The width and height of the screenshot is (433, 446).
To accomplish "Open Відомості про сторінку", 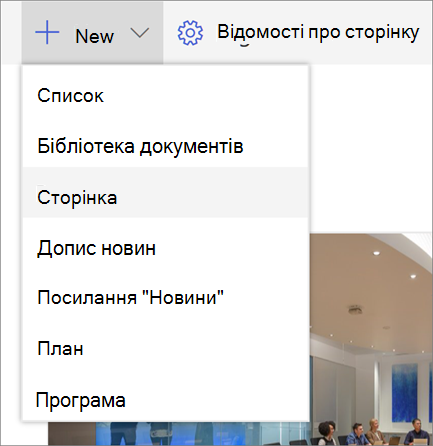I will pos(318,33).
